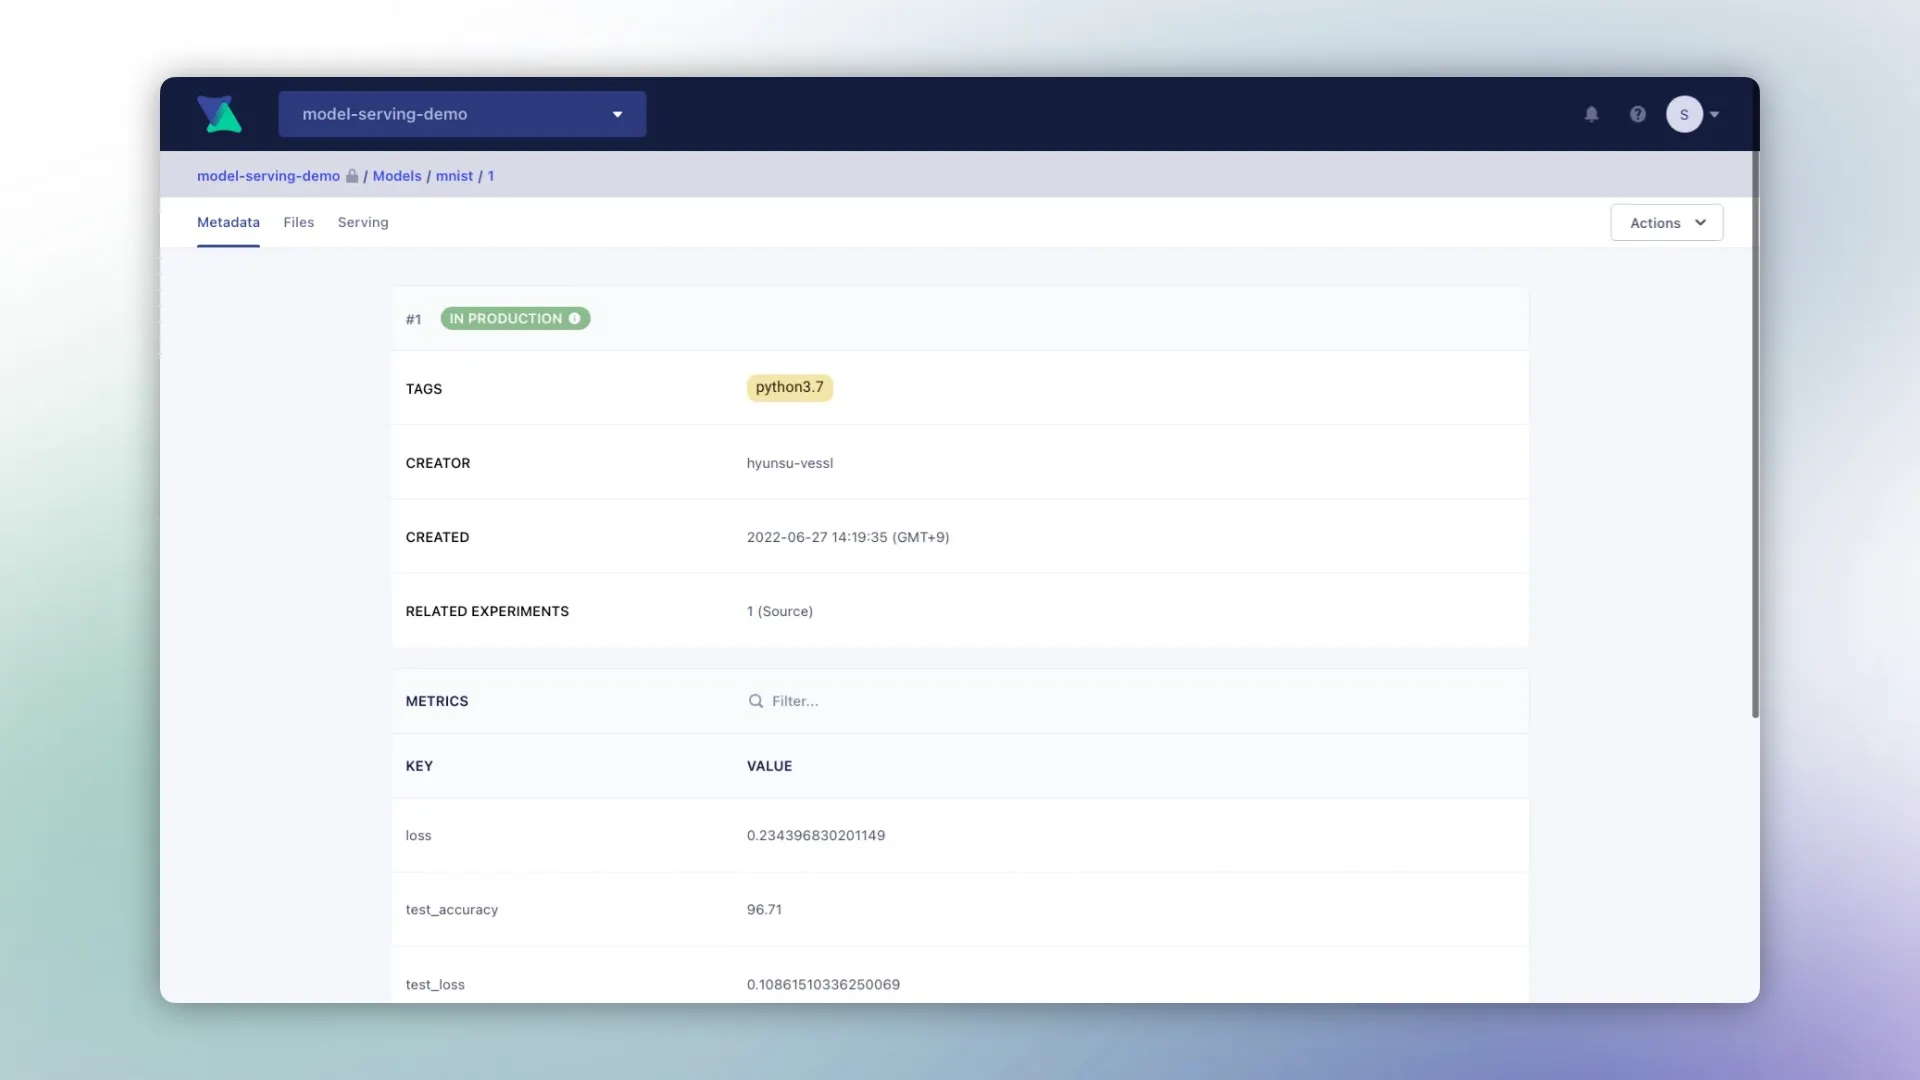Navigate to mnist breadcrumb link

tap(454, 176)
